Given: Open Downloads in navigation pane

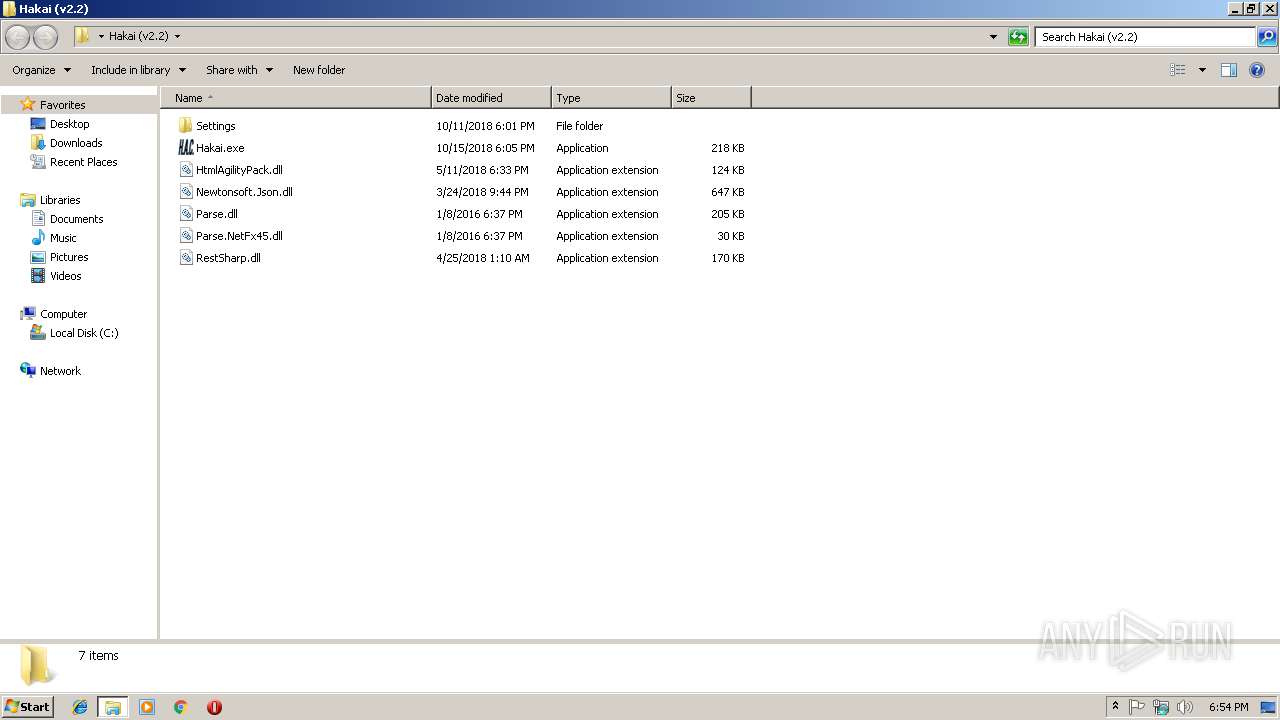Looking at the screenshot, I should pyautogui.click(x=76, y=143).
